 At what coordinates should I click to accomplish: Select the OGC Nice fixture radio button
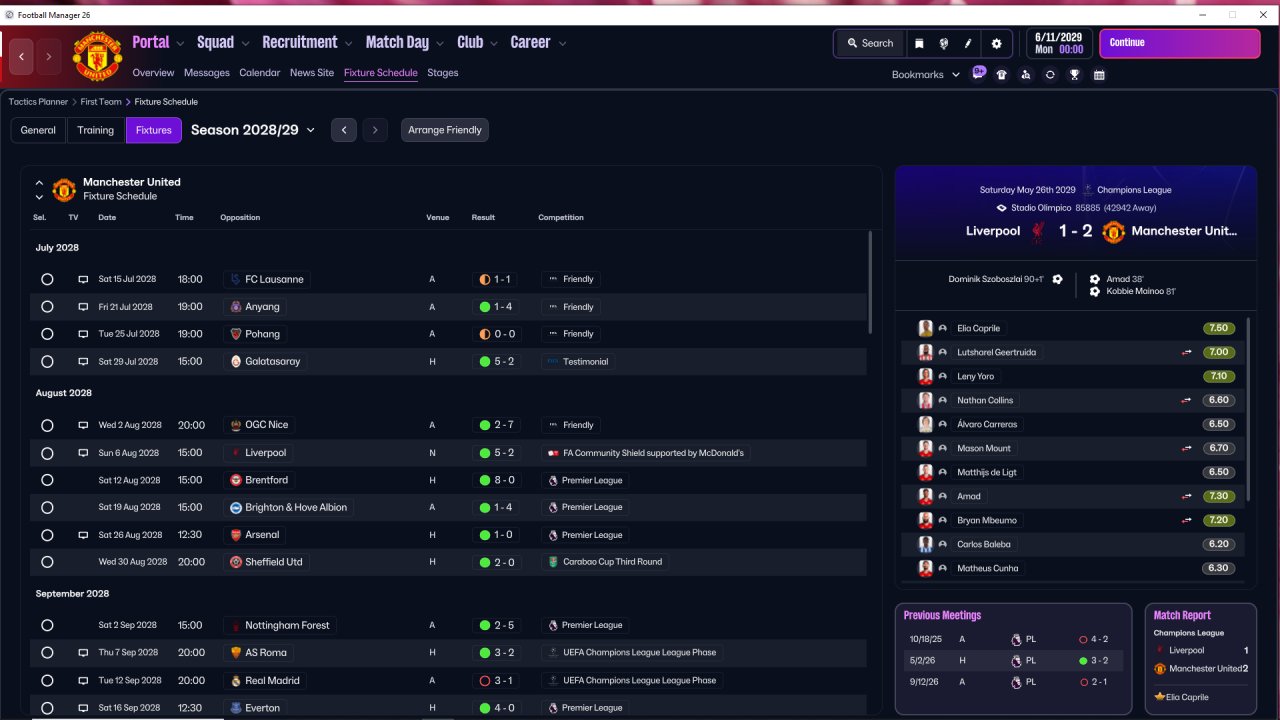click(47, 425)
